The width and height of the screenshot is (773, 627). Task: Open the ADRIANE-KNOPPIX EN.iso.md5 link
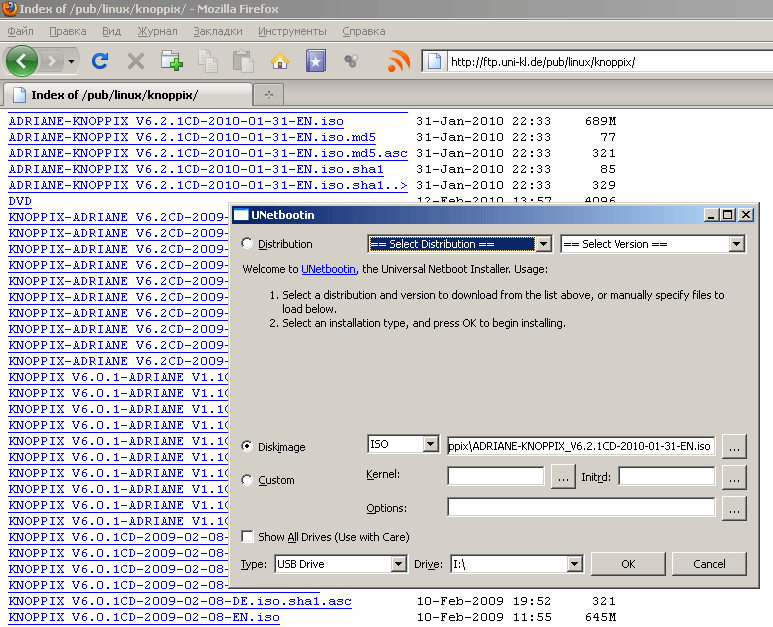(192, 137)
